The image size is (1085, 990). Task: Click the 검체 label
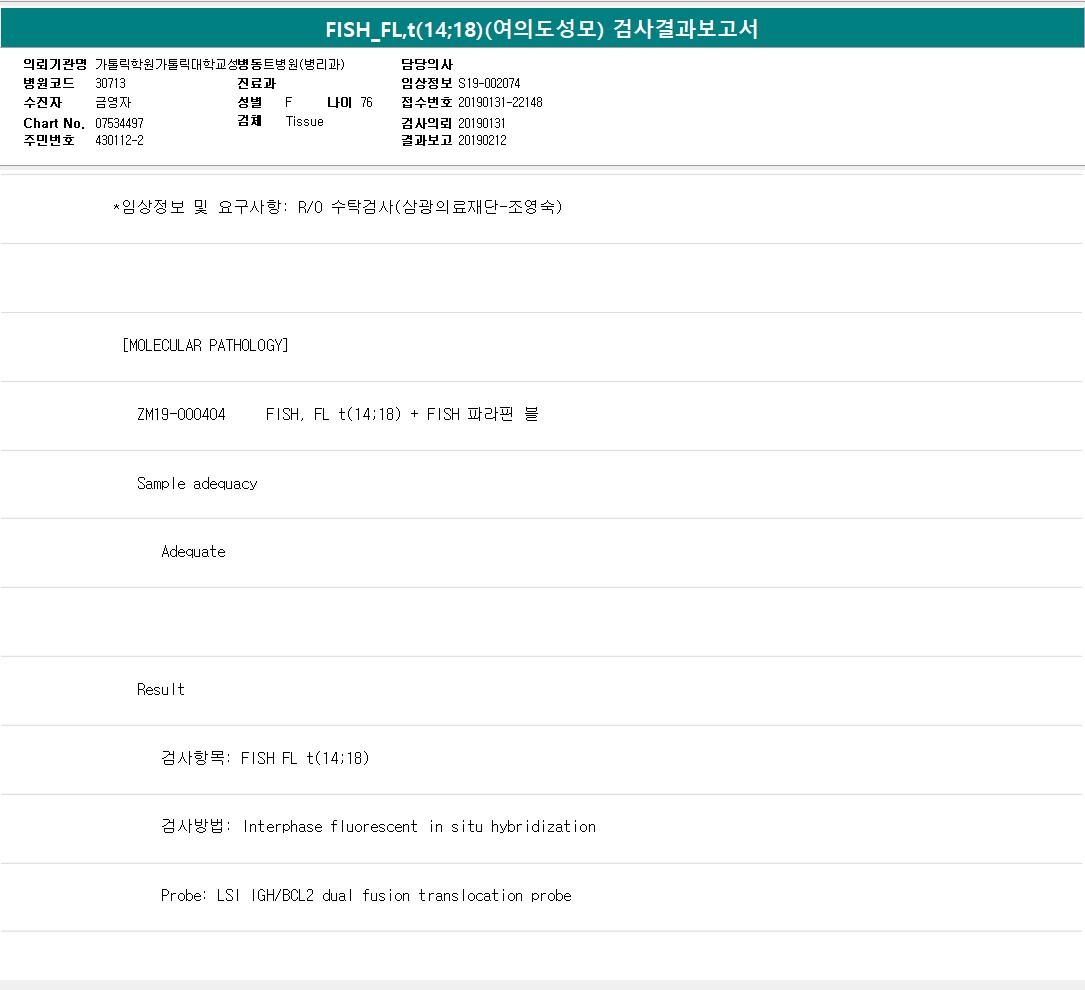250,121
